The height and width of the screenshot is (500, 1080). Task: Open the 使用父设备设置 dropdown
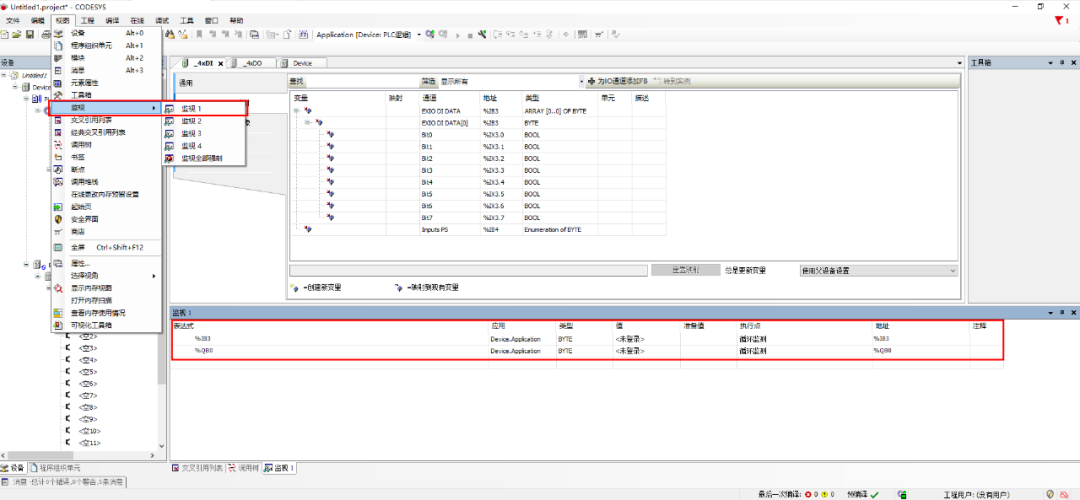point(951,270)
